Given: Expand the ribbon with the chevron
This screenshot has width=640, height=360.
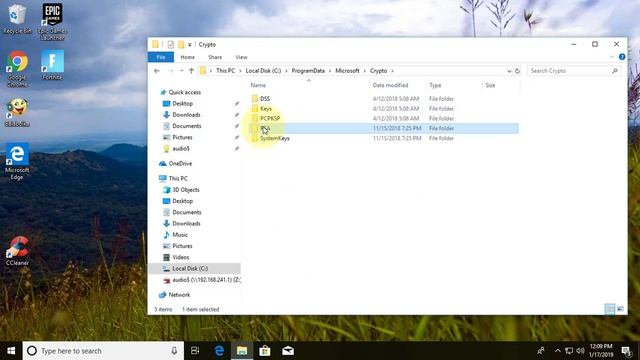Looking at the screenshot, I should click(x=611, y=57).
